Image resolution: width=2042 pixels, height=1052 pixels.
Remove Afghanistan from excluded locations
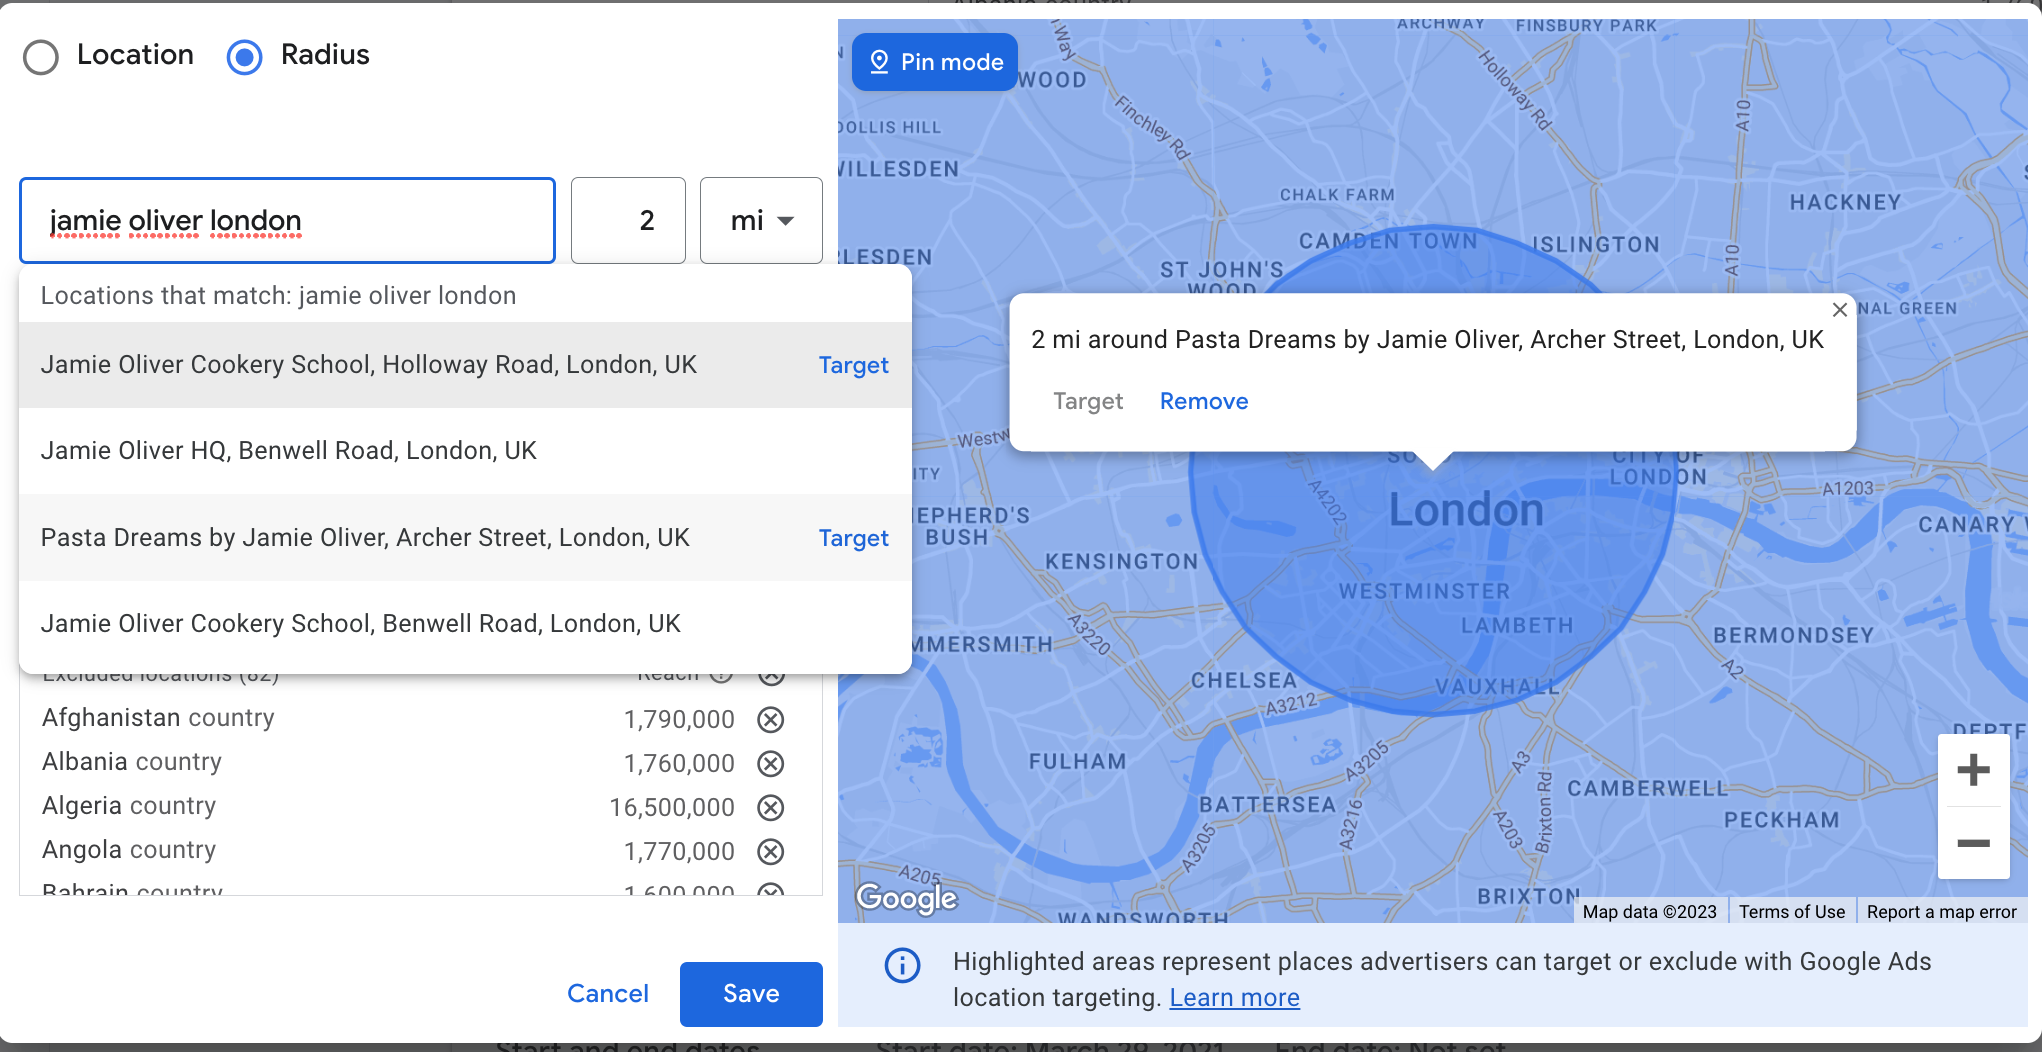coord(771,719)
